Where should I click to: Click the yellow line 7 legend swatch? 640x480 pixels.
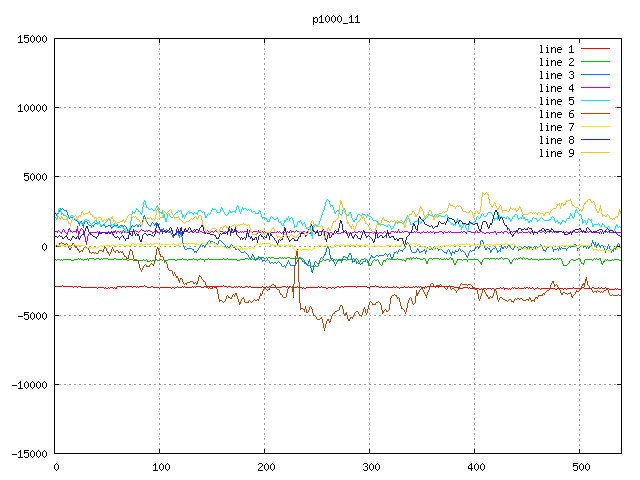pyautogui.click(x=594, y=127)
